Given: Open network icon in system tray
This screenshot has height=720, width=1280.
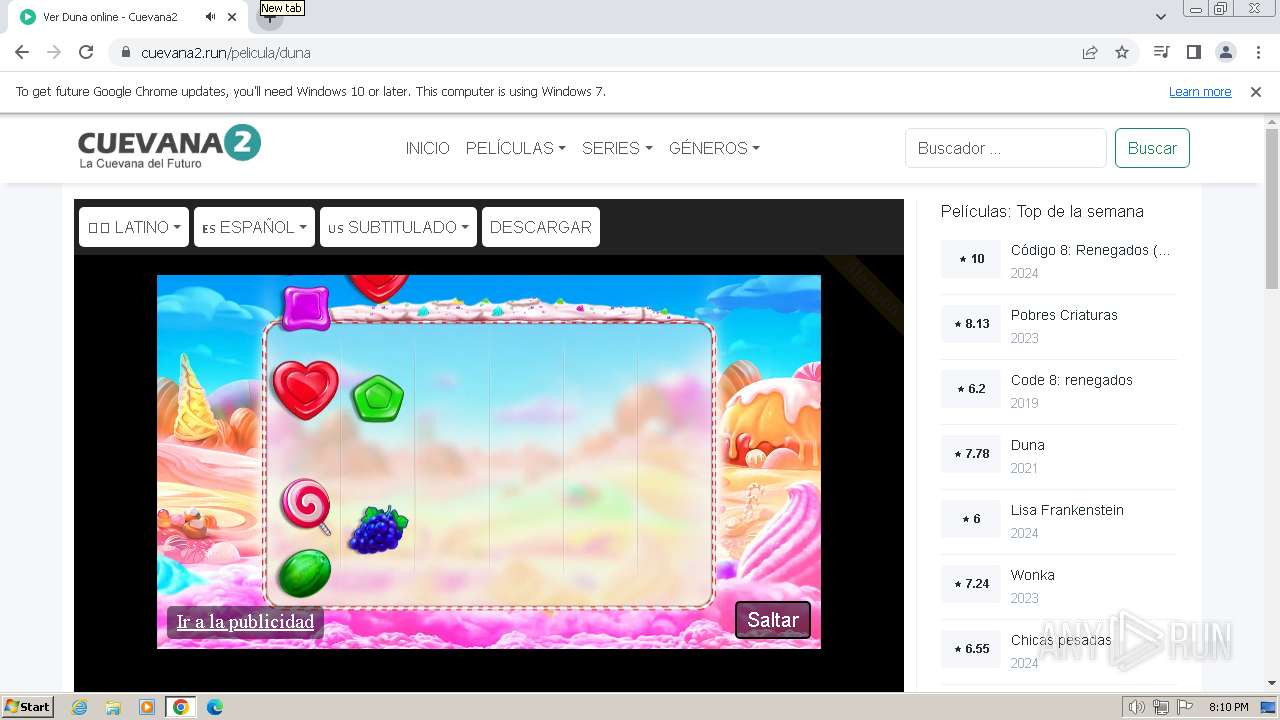Looking at the screenshot, I should [1160, 707].
